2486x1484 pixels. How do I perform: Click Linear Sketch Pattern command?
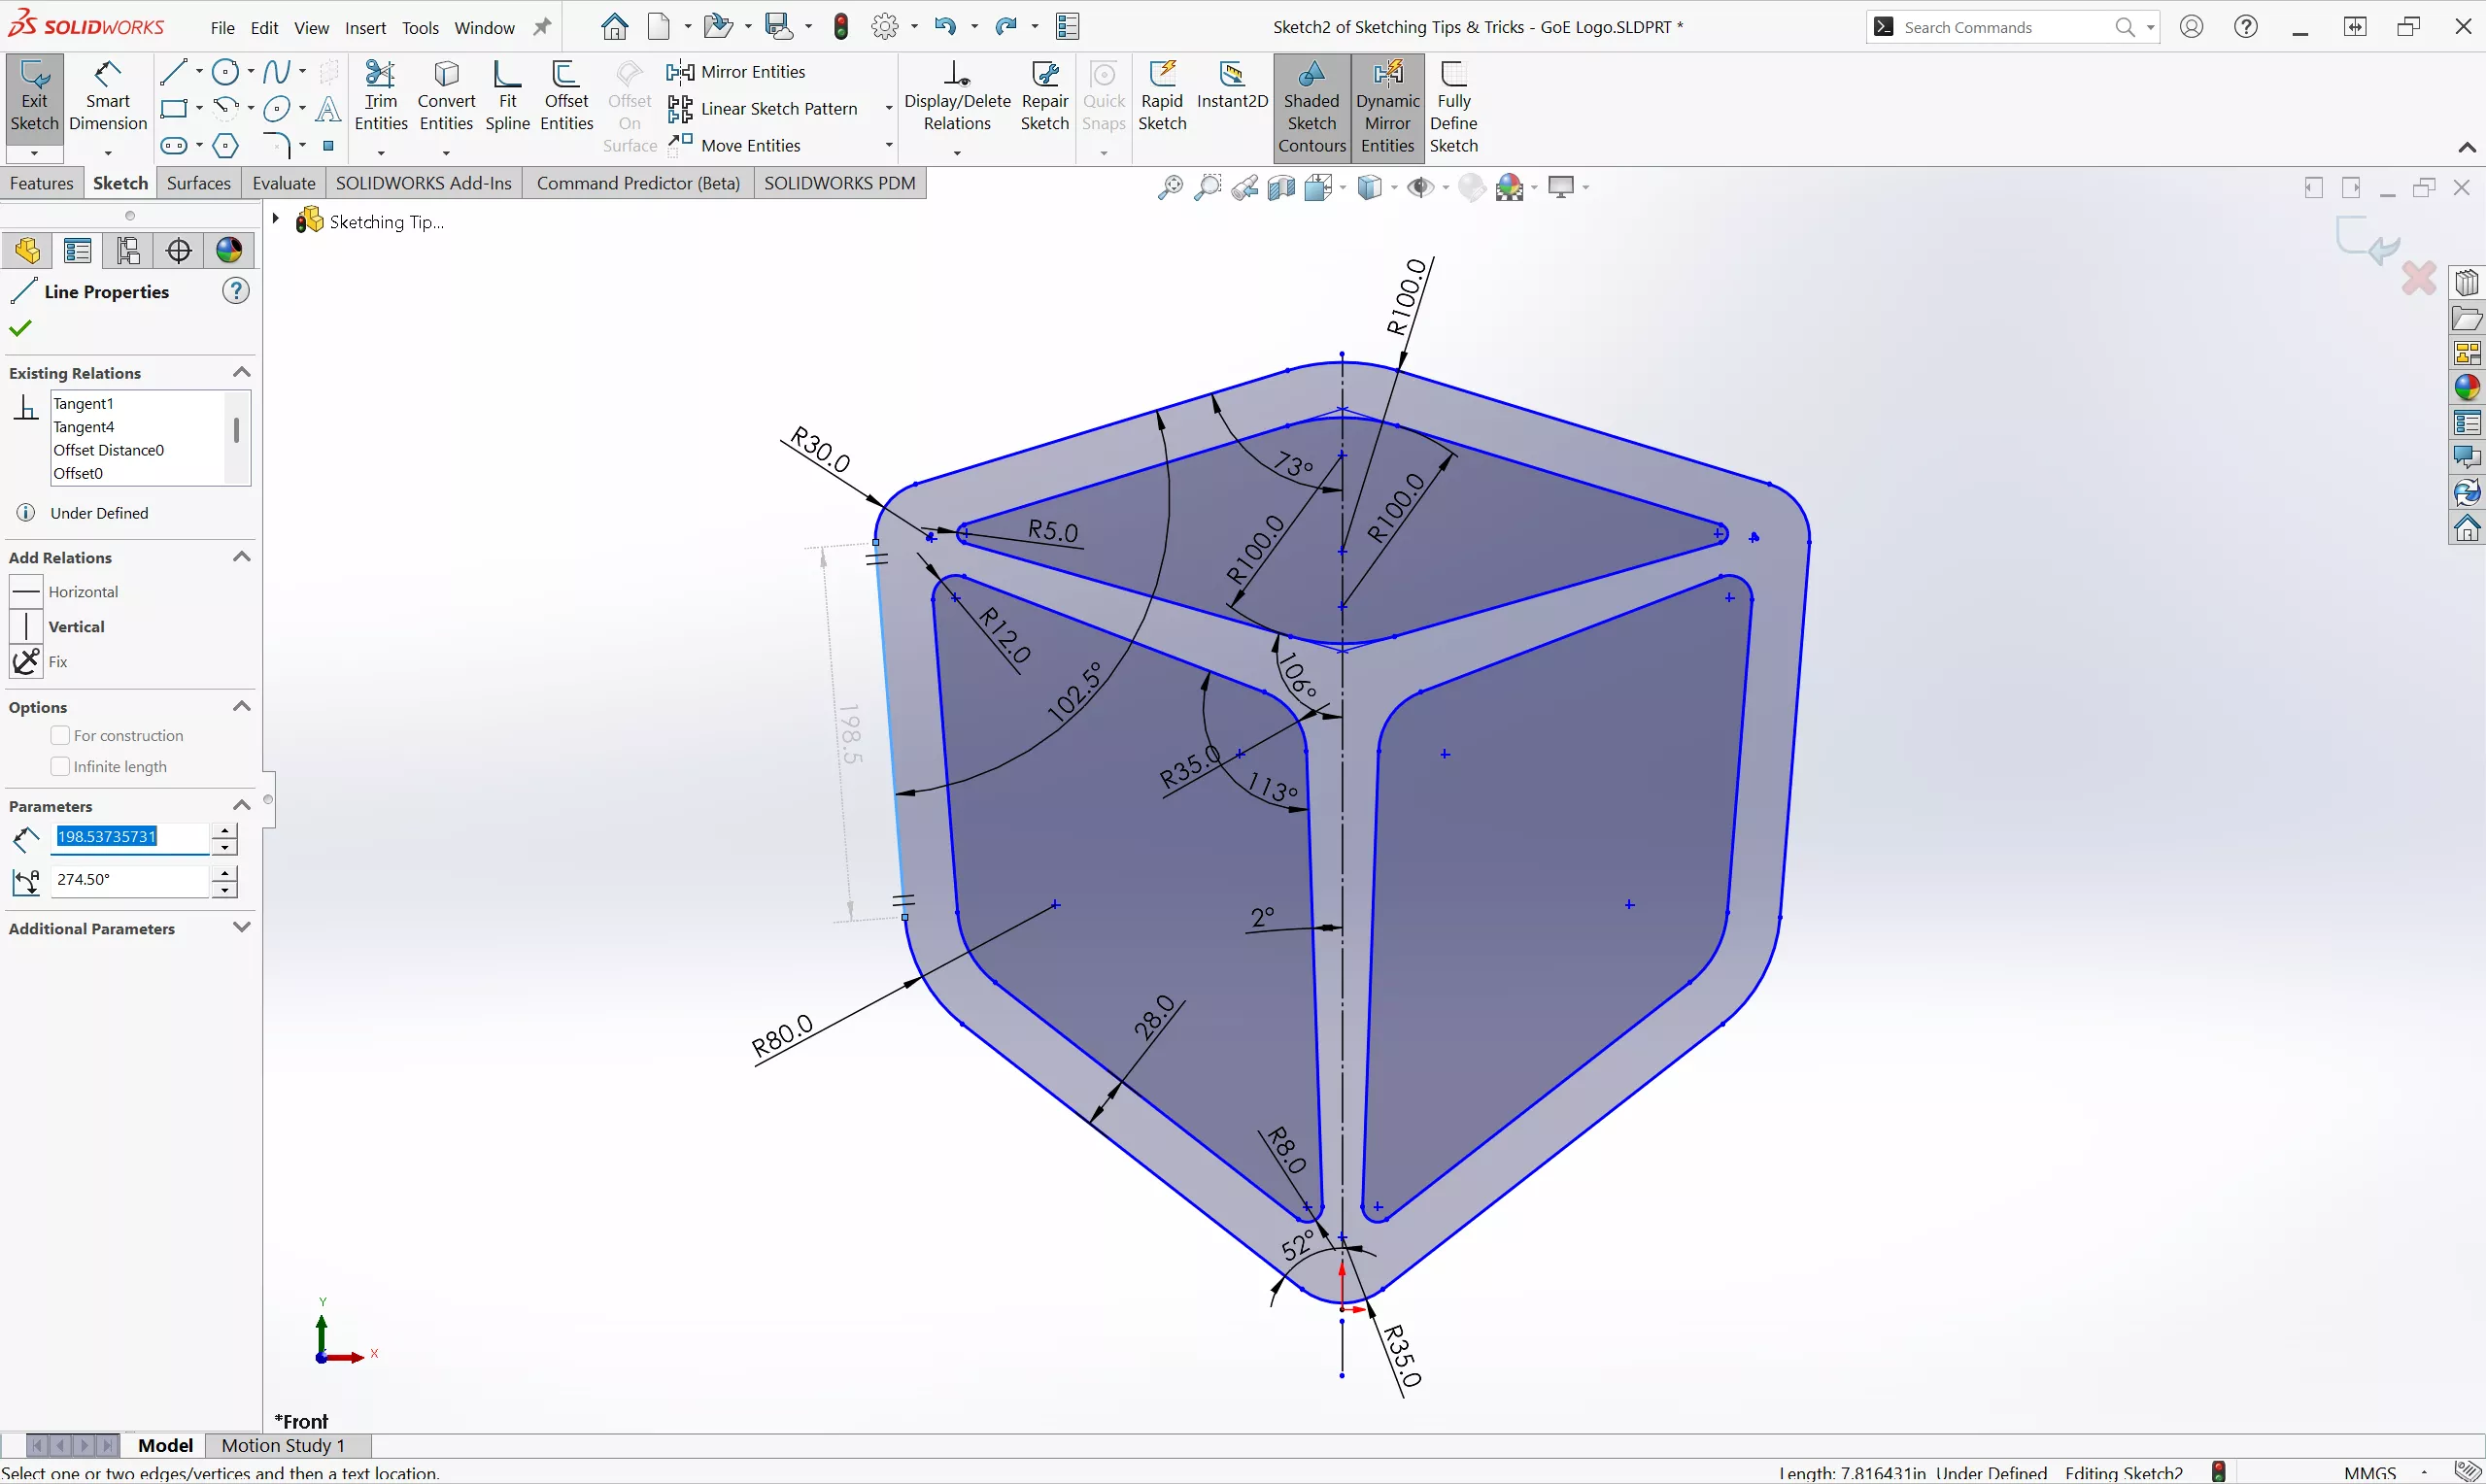pos(763,109)
